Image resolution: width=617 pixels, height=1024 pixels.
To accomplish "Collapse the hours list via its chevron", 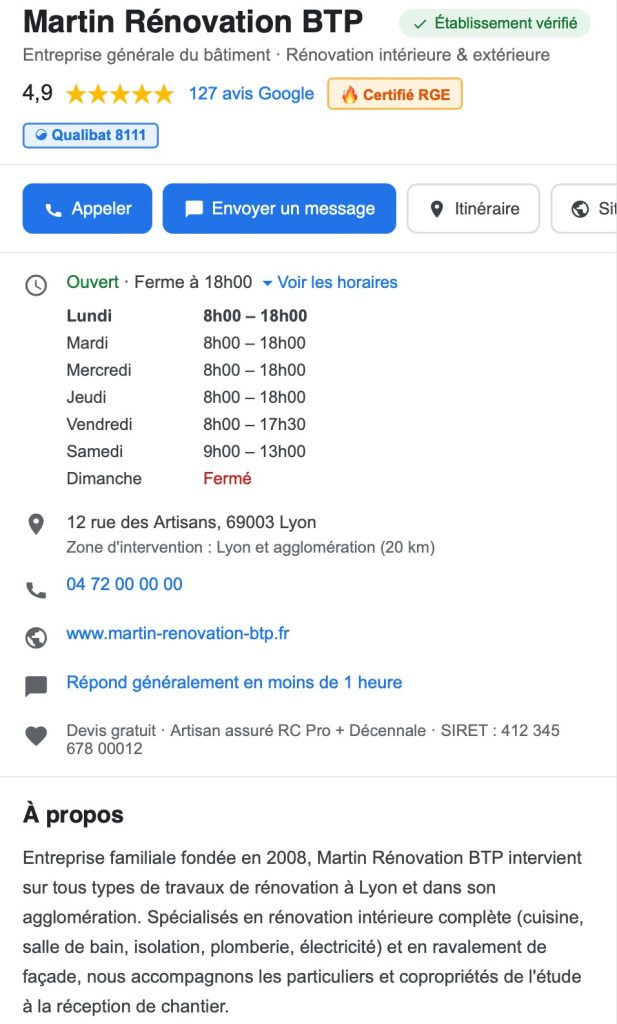I will 266,282.
